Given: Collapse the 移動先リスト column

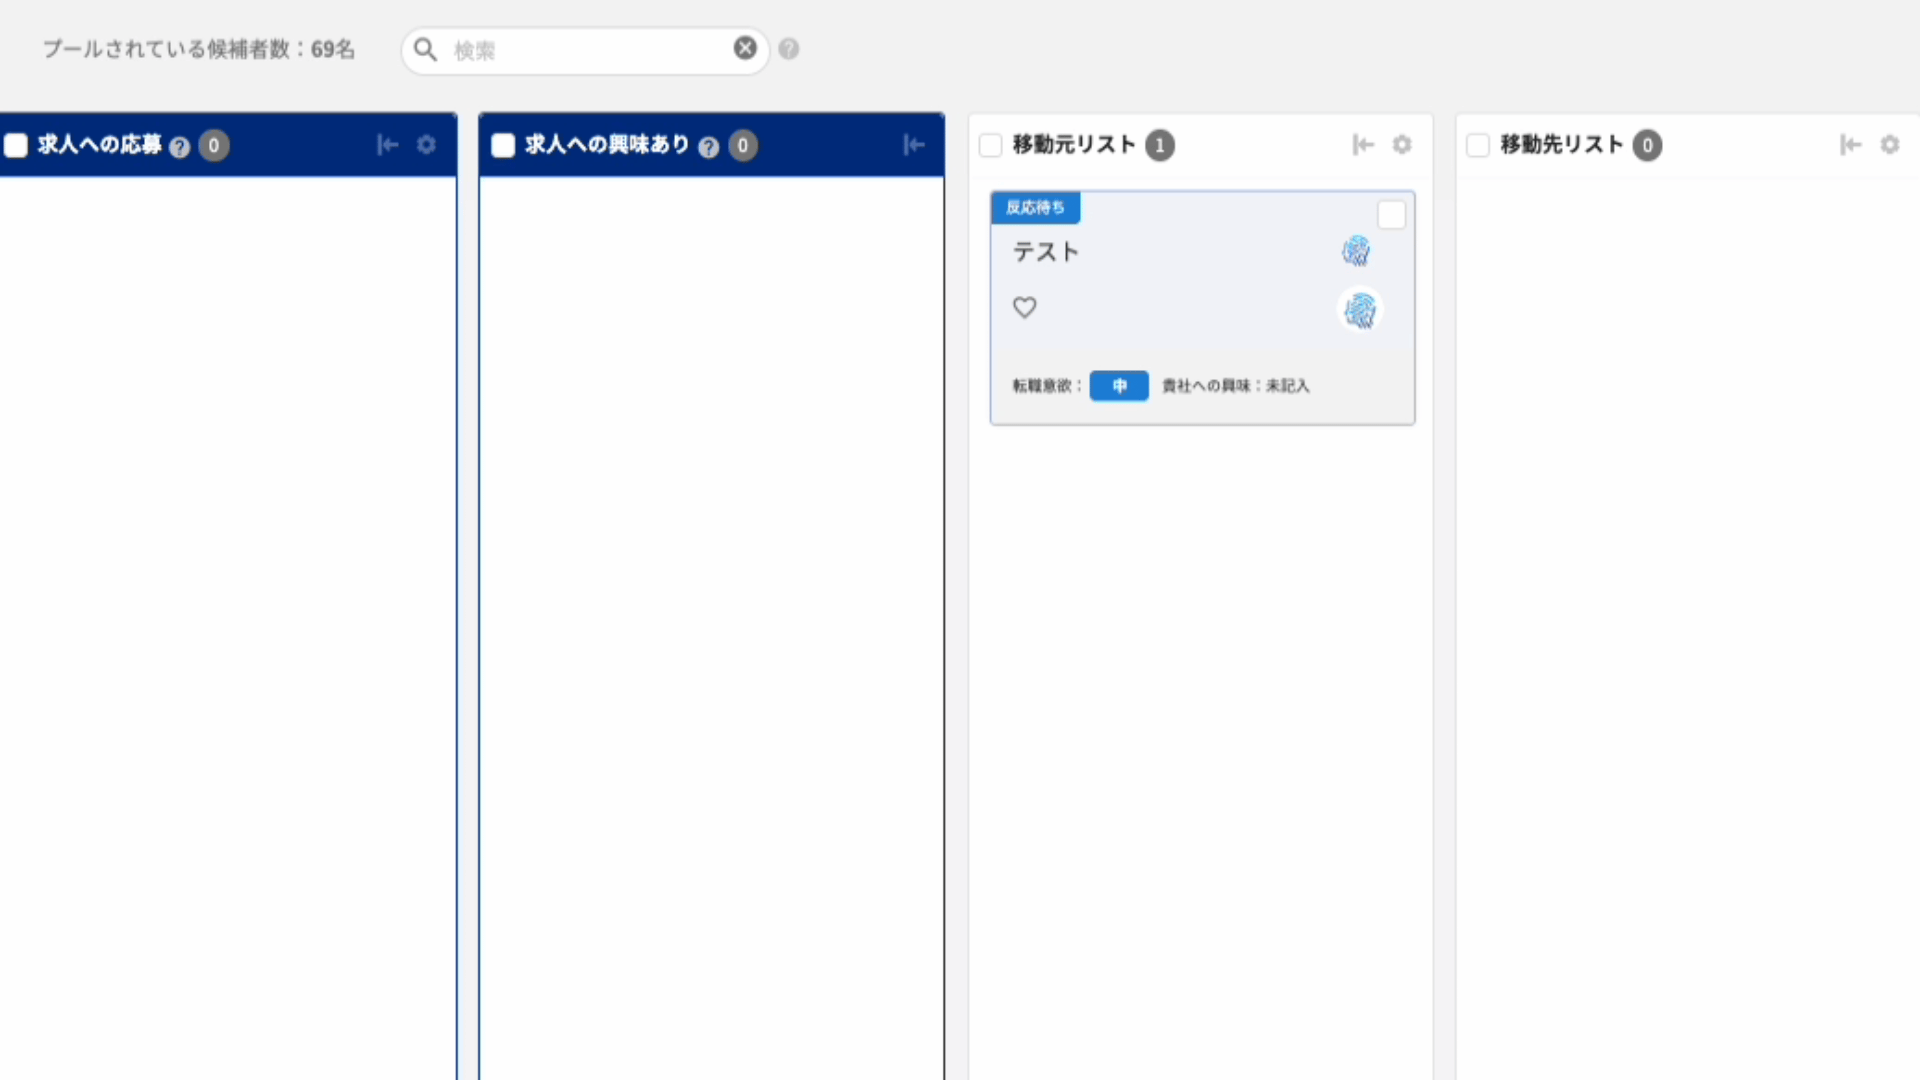Looking at the screenshot, I should point(1851,145).
